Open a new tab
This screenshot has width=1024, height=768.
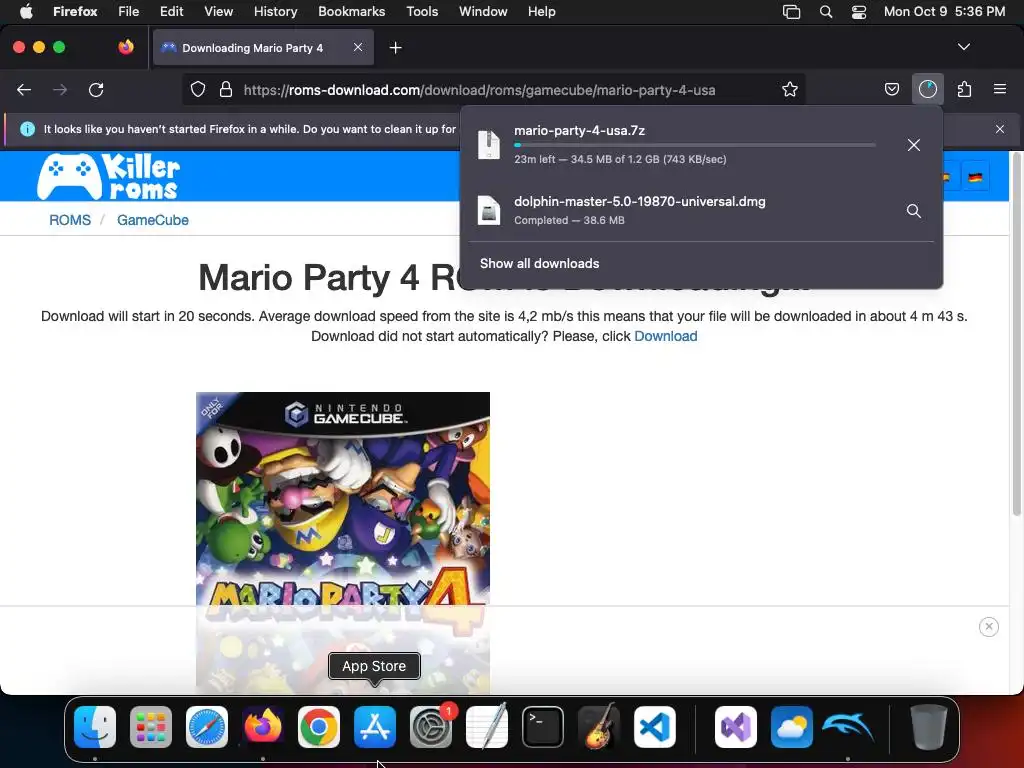click(395, 48)
